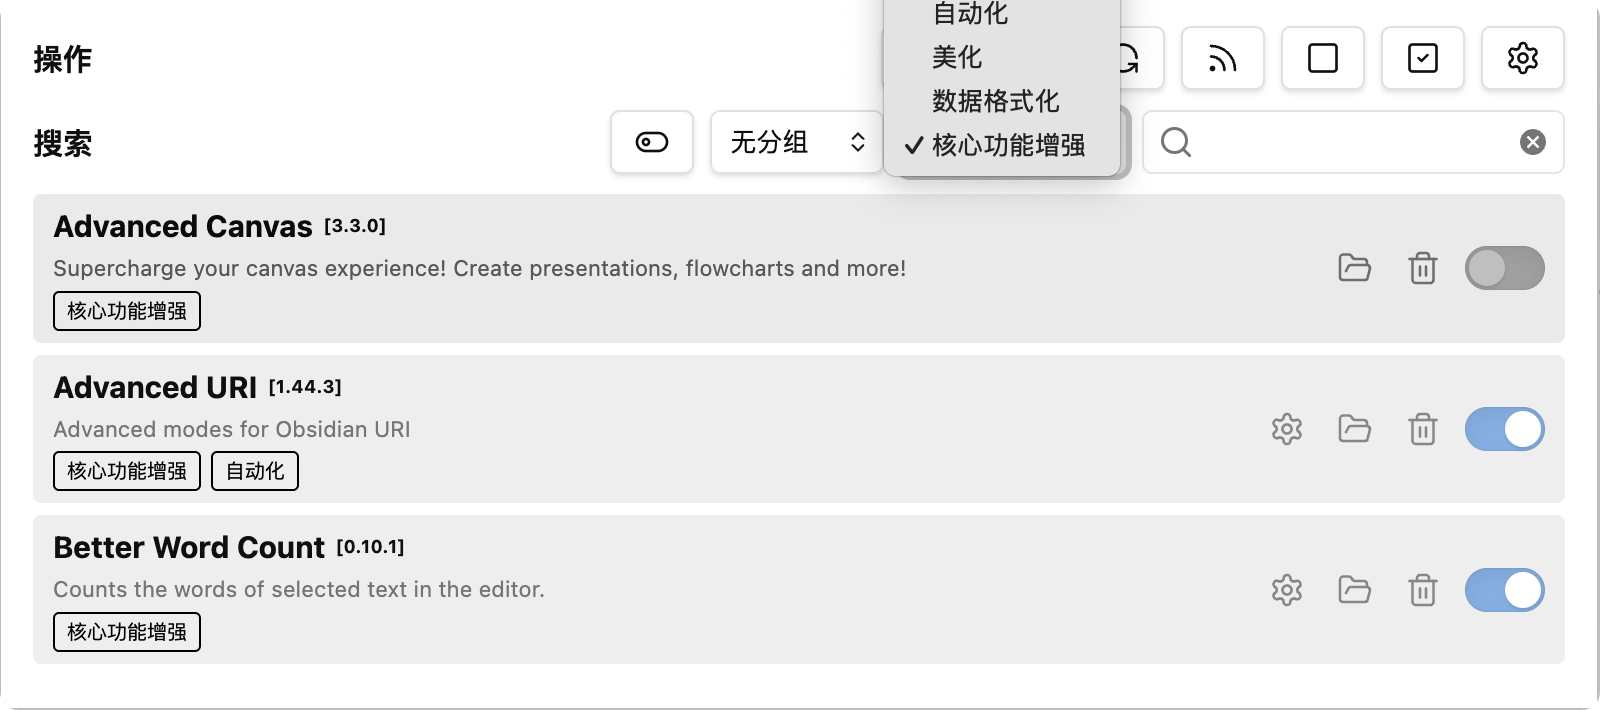The width and height of the screenshot is (1600, 710).
Task: Open the Advanced URI plugin folder
Action: [1354, 429]
